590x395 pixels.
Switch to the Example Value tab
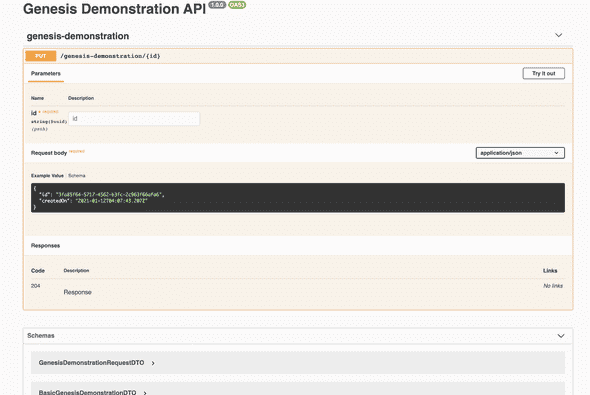(x=47, y=176)
